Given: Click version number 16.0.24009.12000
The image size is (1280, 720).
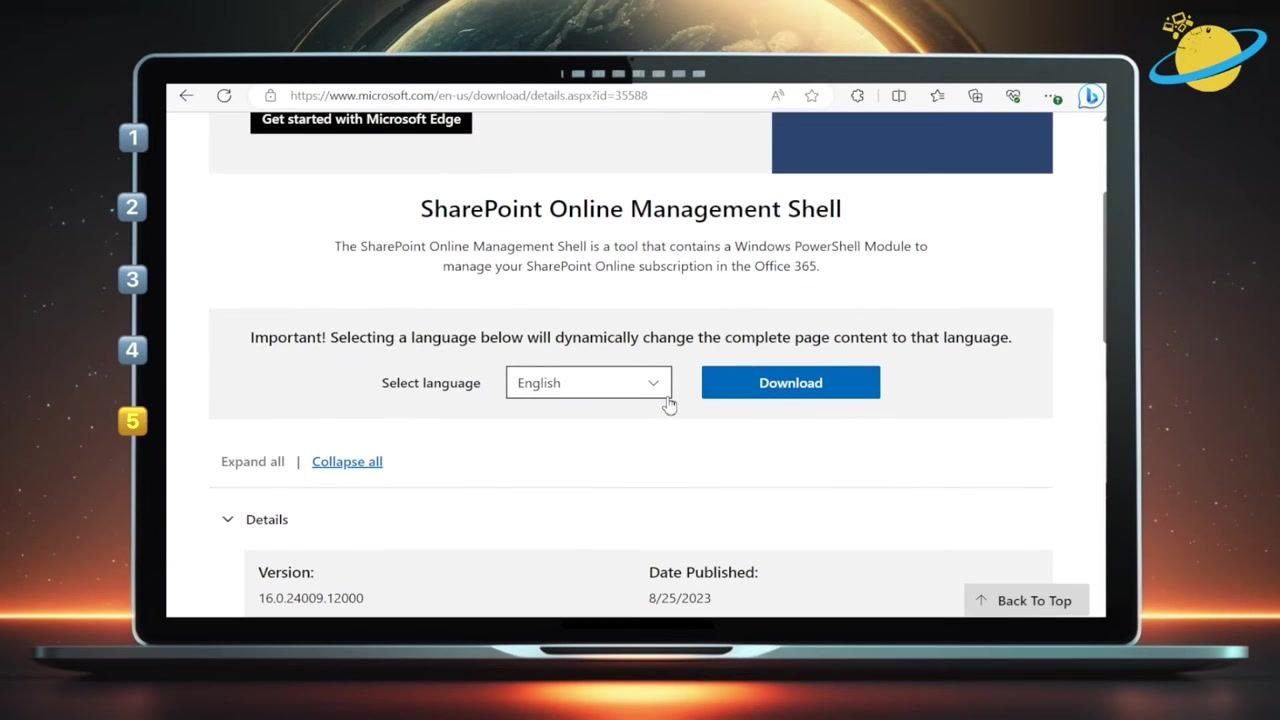Looking at the screenshot, I should tap(311, 599).
